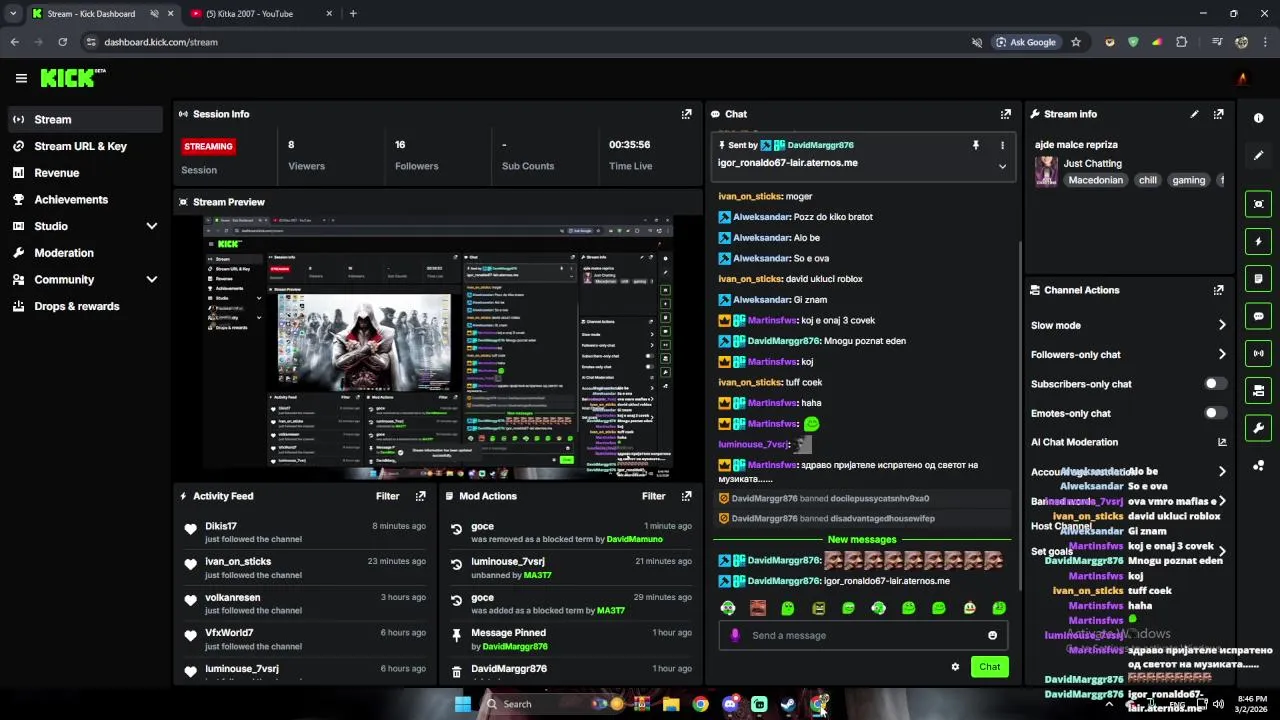This screenshot has height=720, width=1280.
Task: Click the flame icon in top right
Action: 1242,79
